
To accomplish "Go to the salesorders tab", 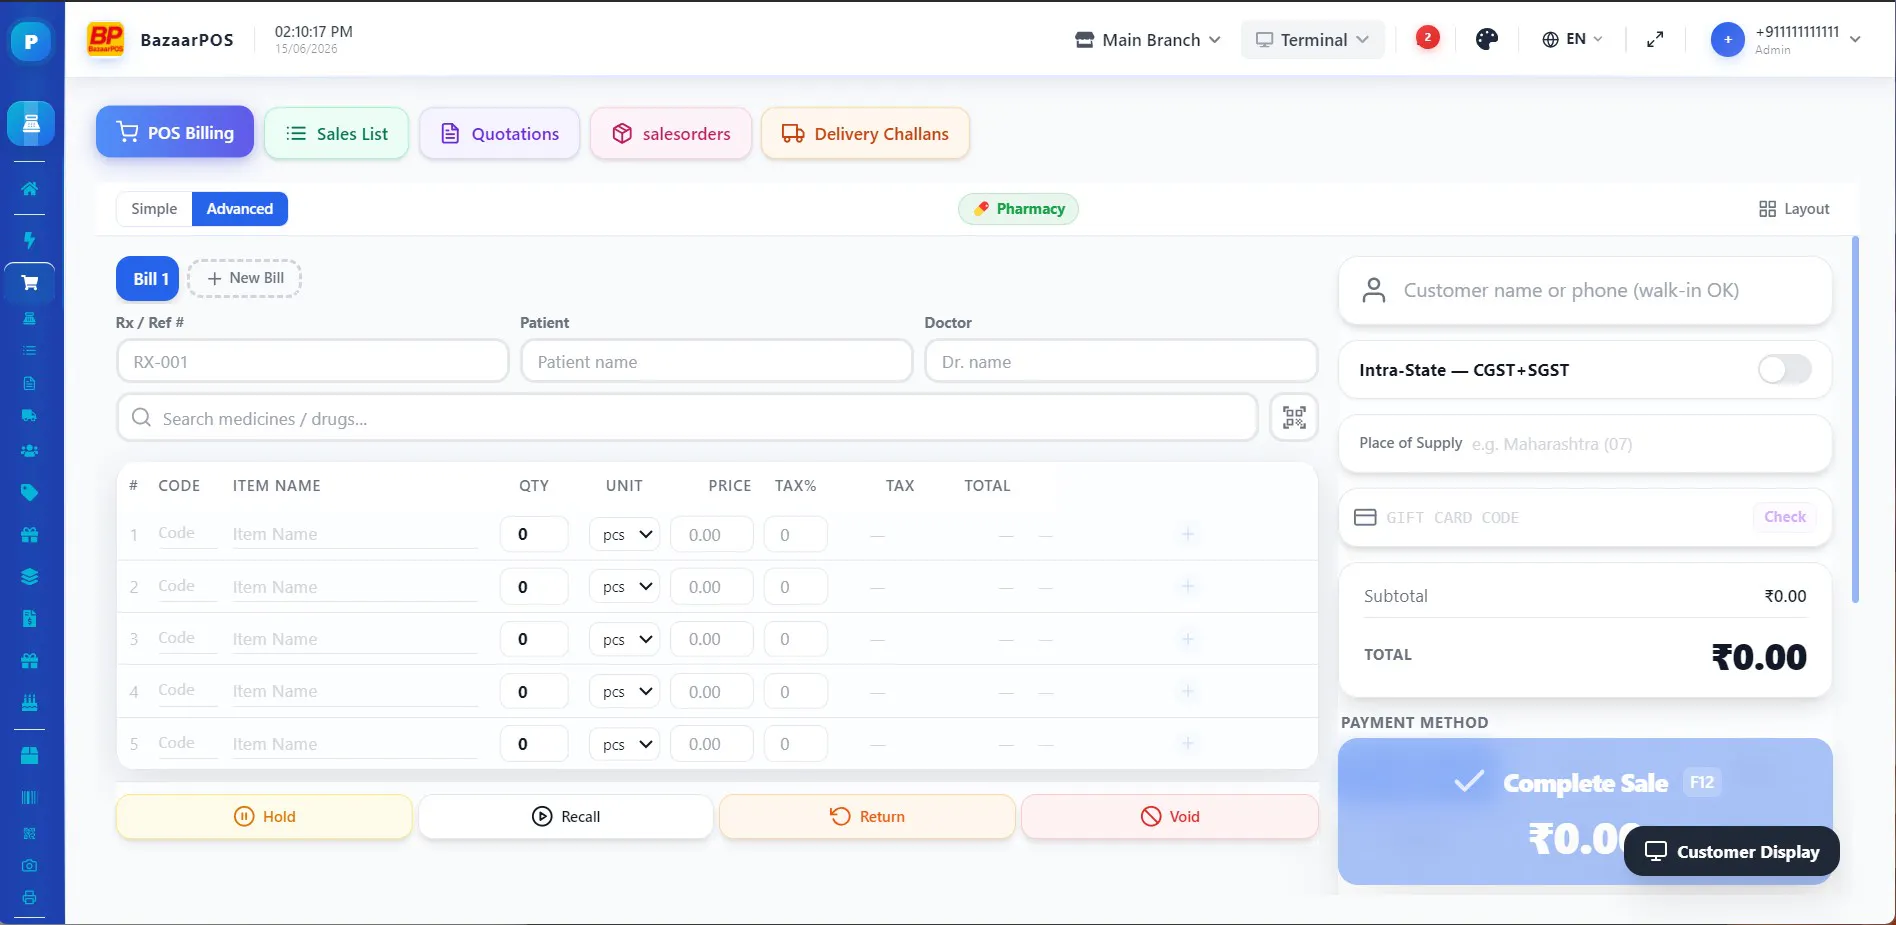I will (670, 133).
